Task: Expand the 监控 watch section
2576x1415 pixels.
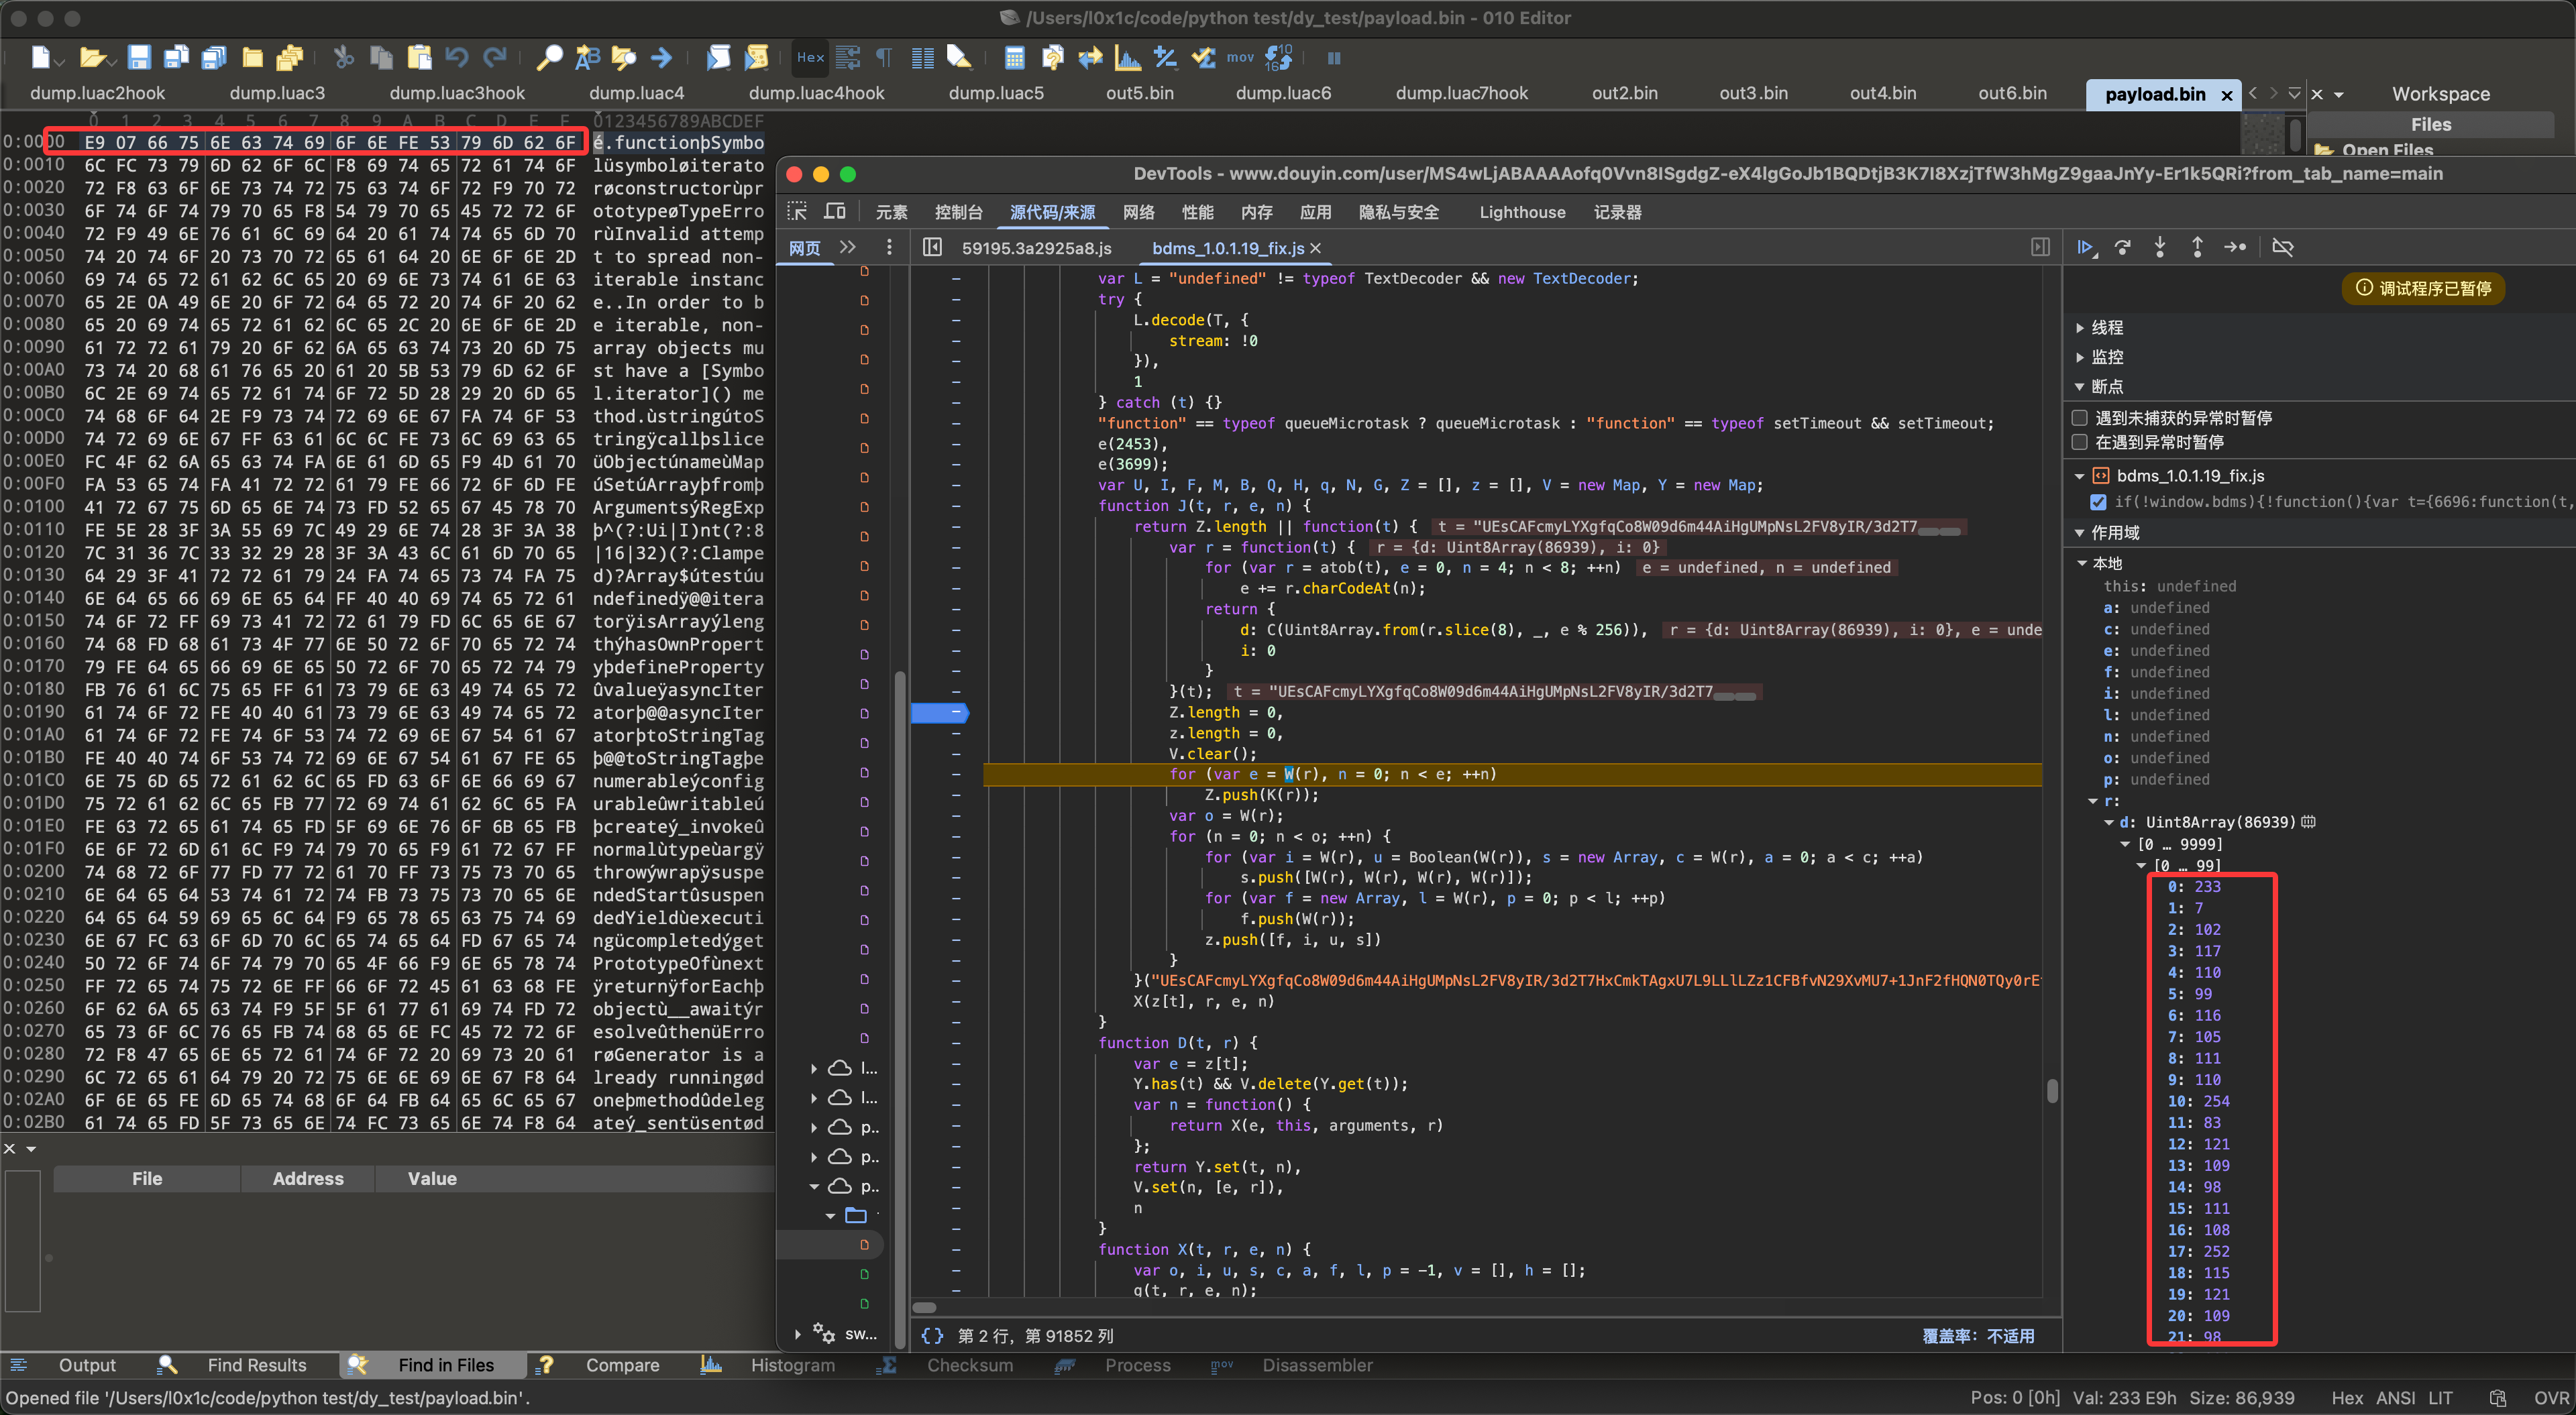Action: (2106, 357)
